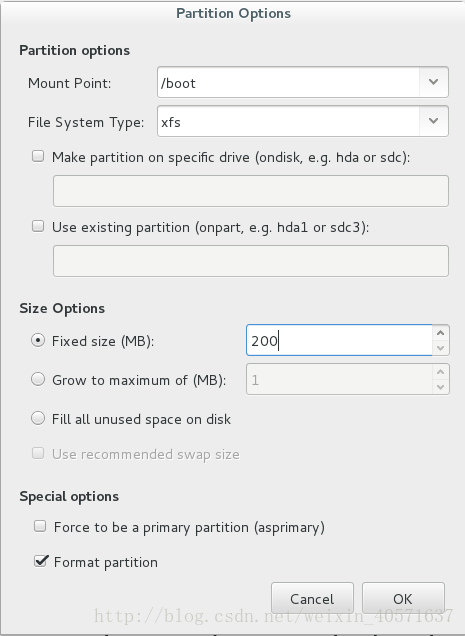Screen dimensions: 465x636
Task: Enable Make partition on specific drive checkbox
Action: pos(38,156)
